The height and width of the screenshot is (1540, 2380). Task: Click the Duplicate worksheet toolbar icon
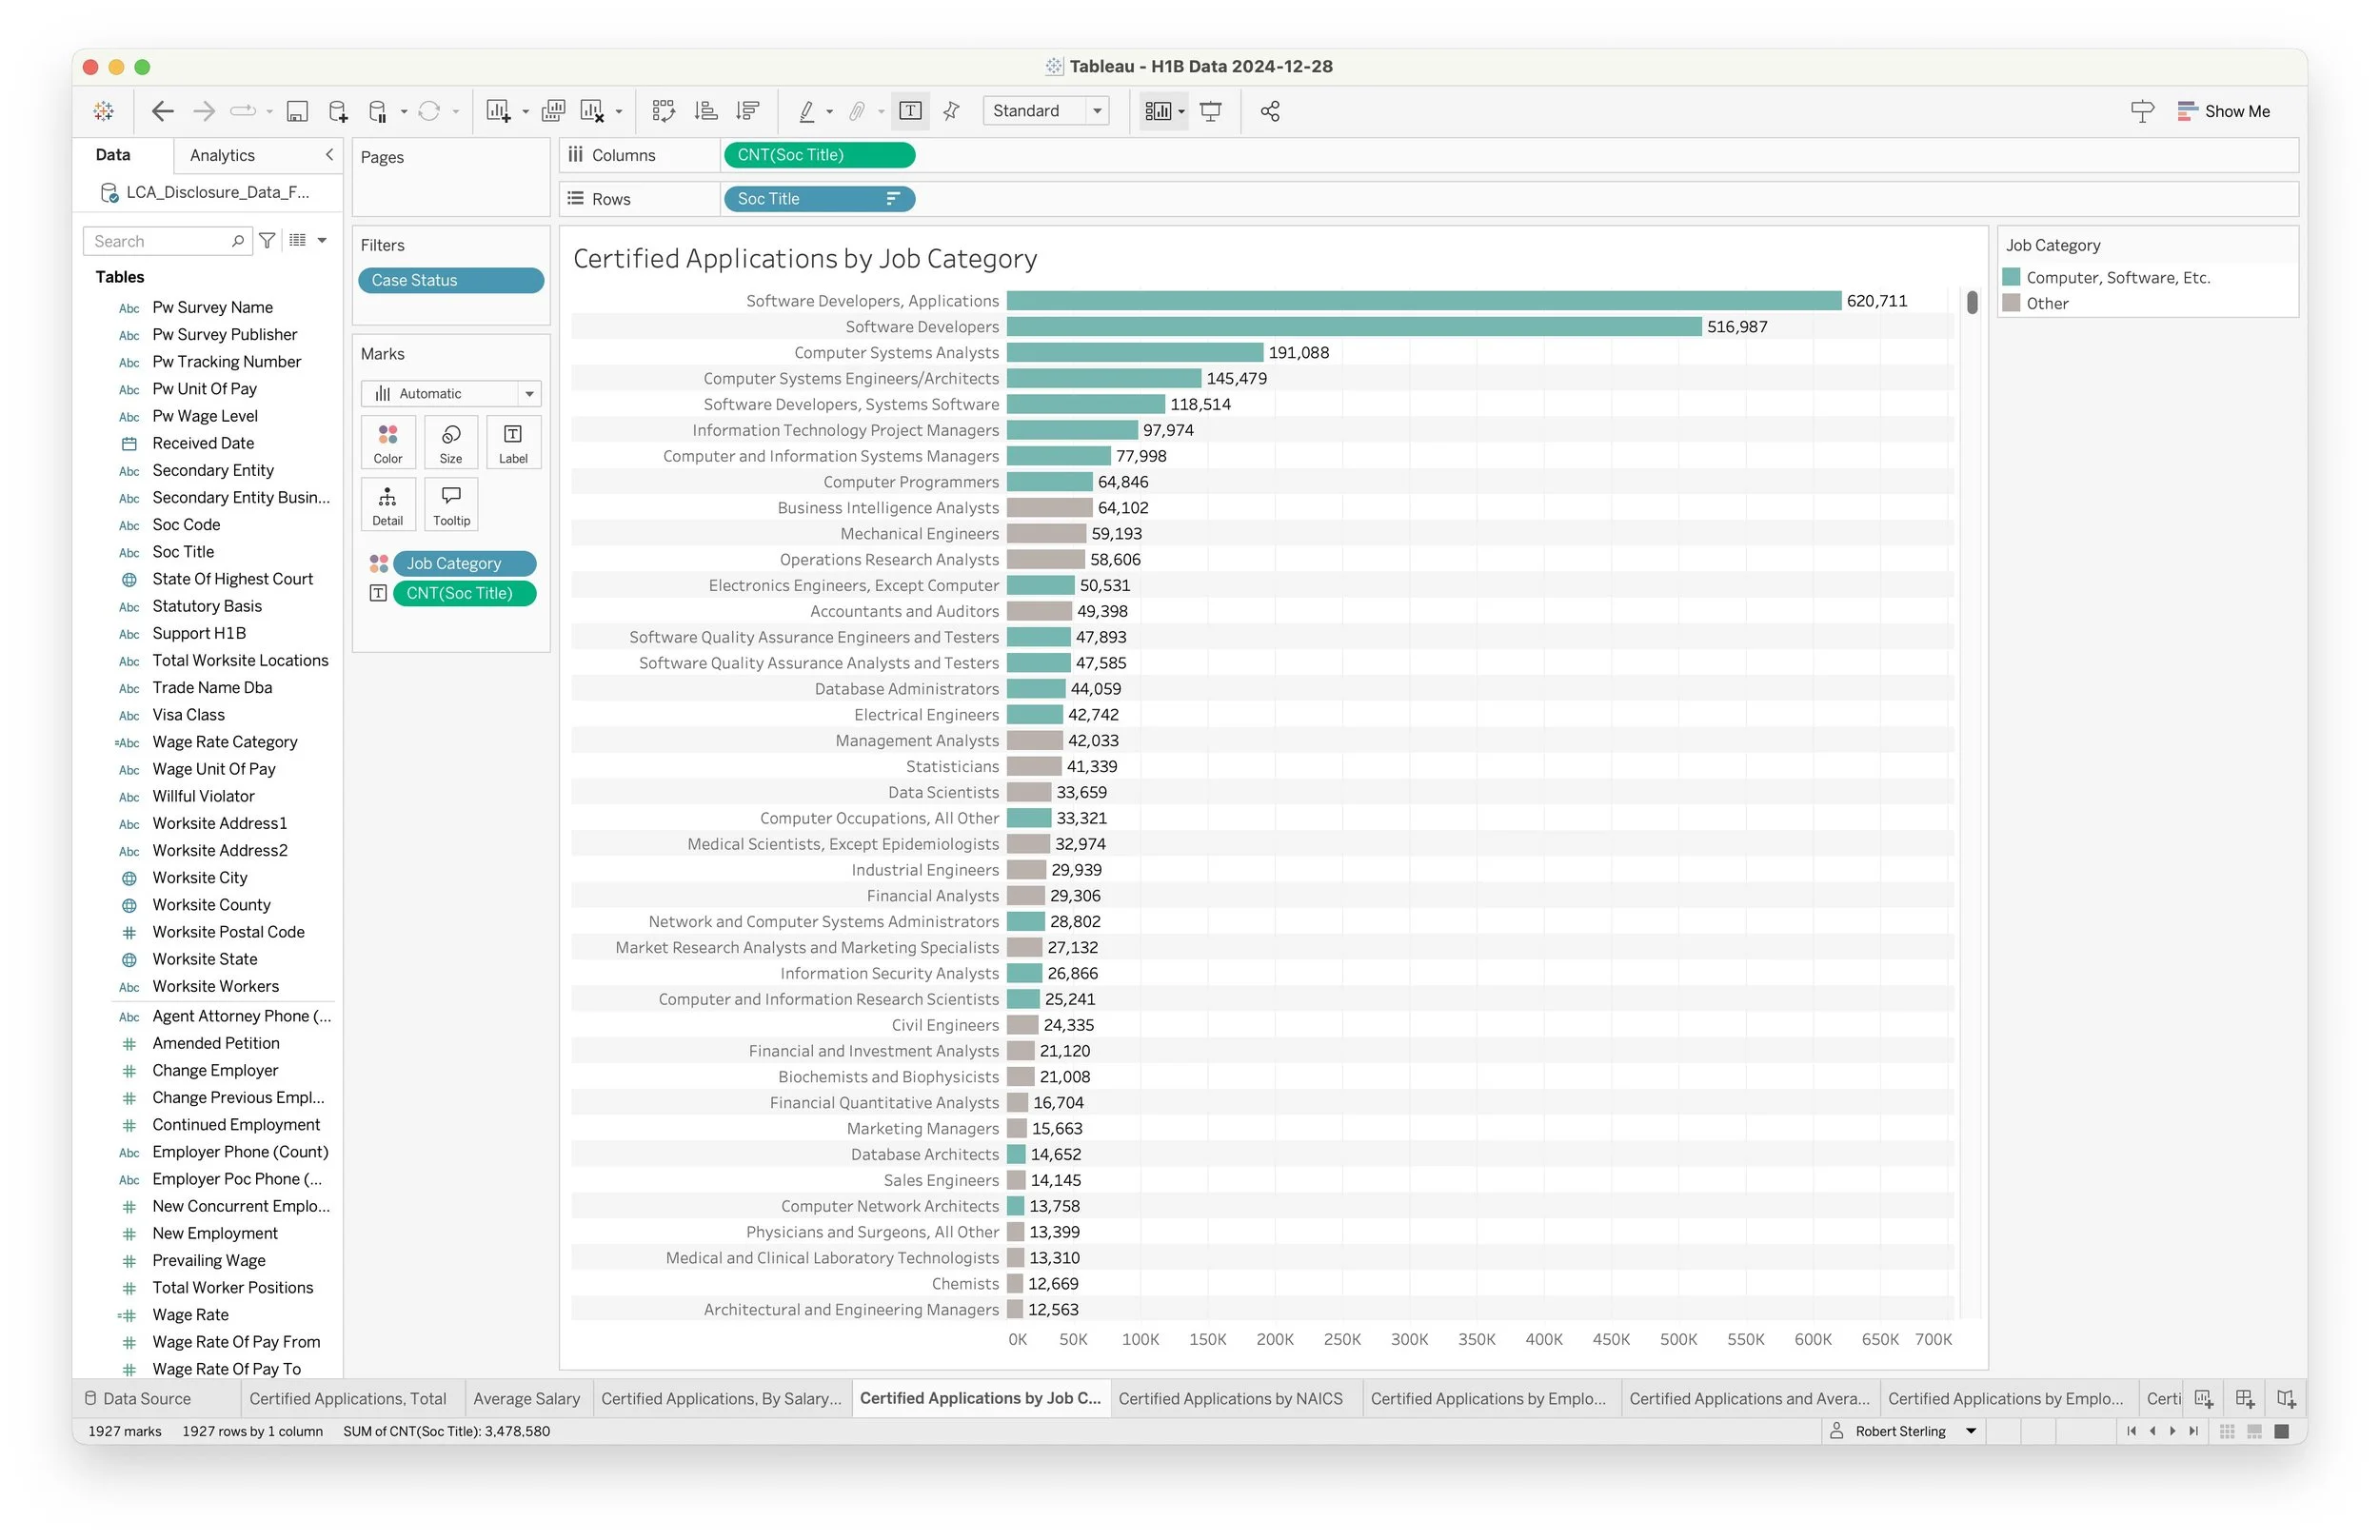coord(553,111)
